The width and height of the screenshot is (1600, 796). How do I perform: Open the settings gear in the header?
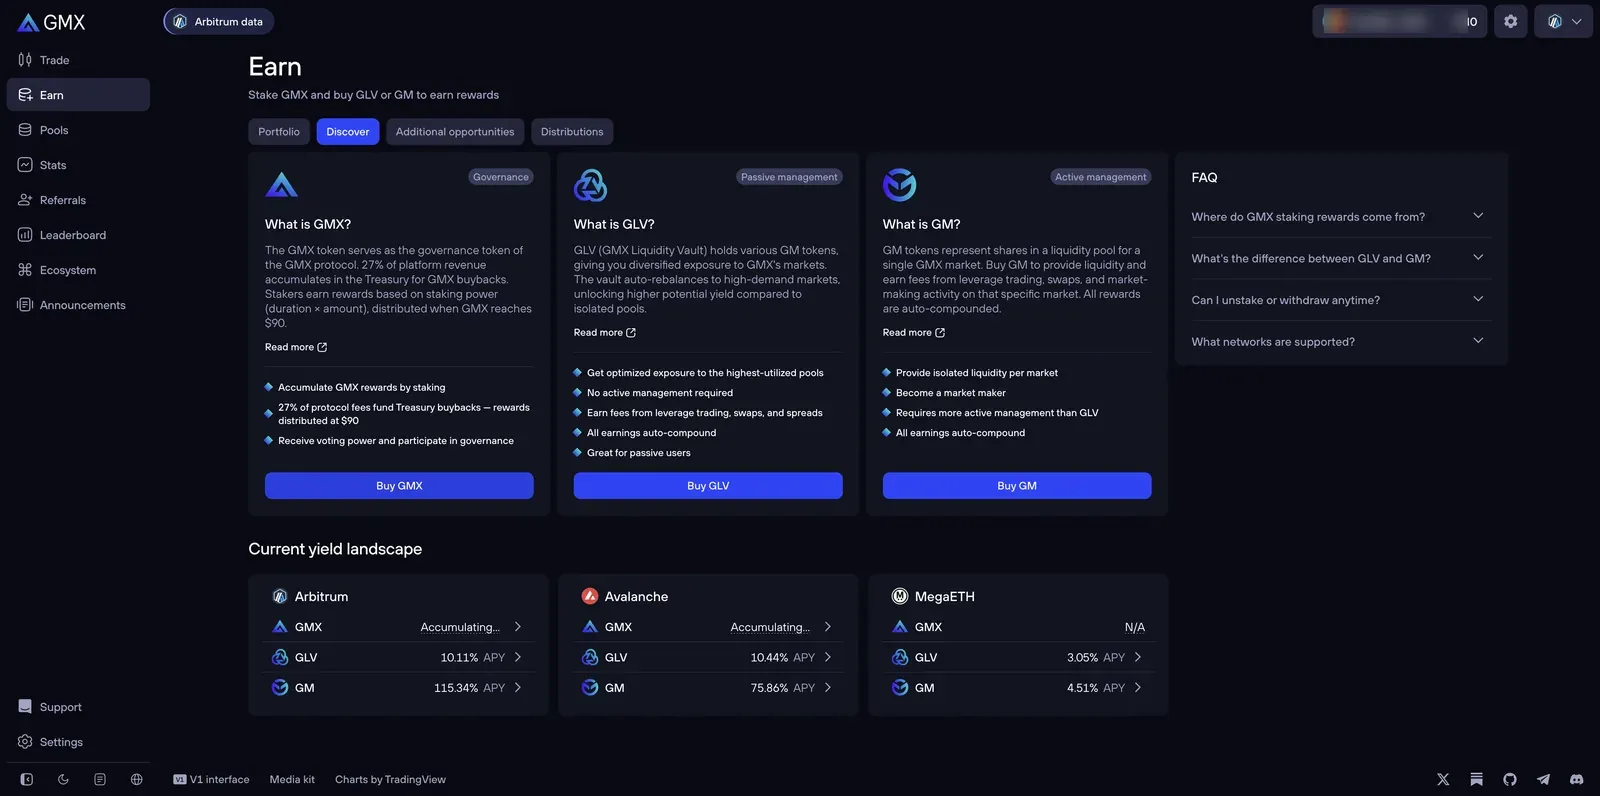[x=1510, y=21]
